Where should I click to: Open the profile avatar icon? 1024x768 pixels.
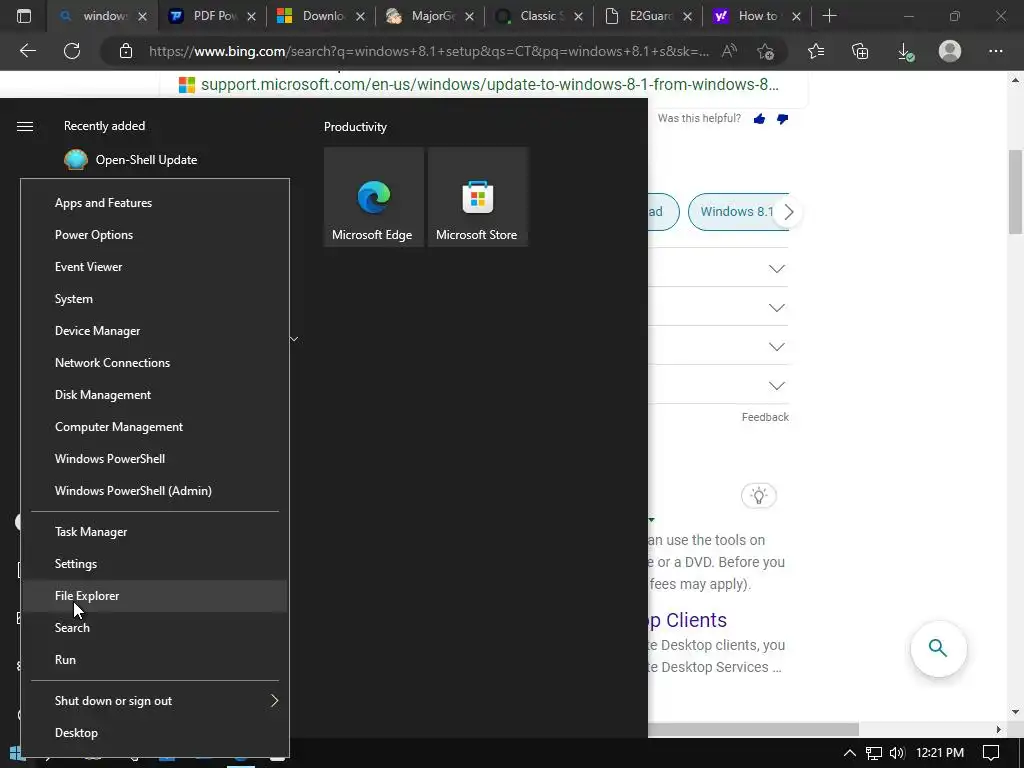click(950, 51)
